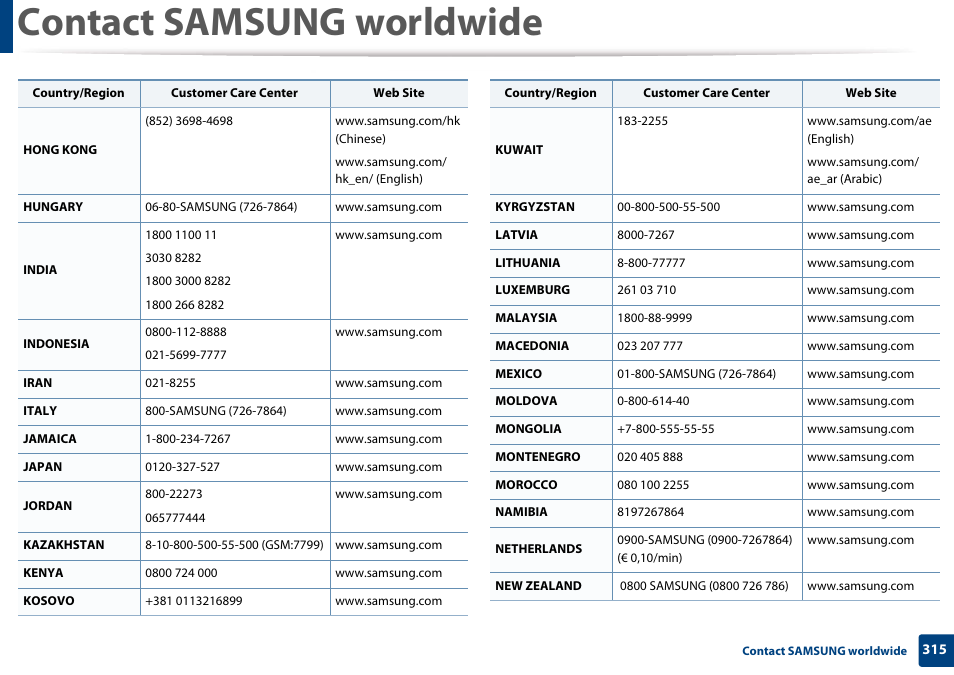Select Kyrgyzstan number 00-800-500-55-500

coord(669,207)
